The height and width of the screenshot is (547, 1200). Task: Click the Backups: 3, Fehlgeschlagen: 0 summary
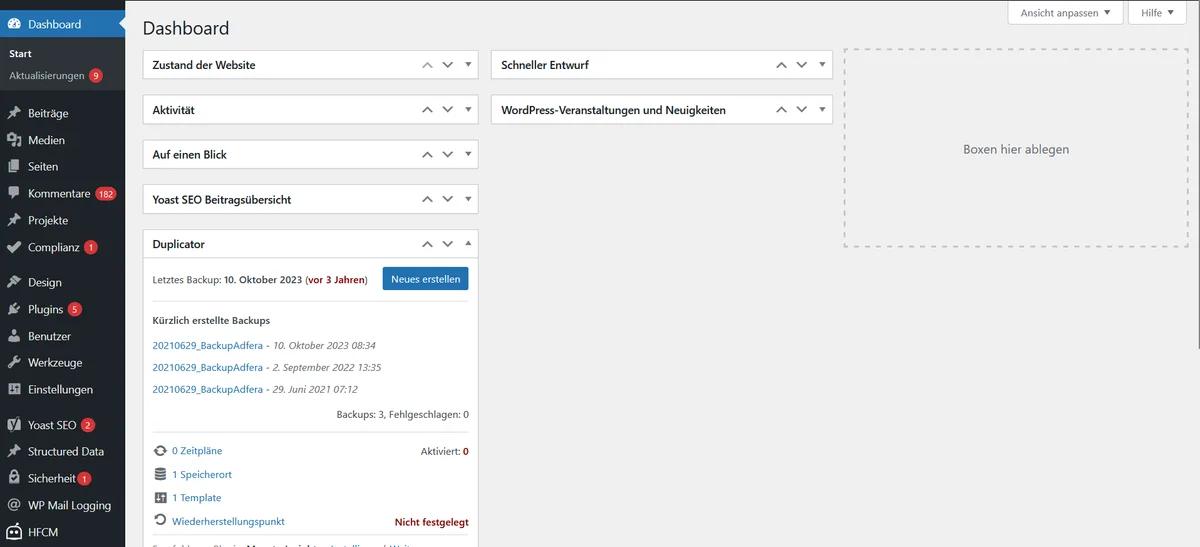click(x=403, y=414)
